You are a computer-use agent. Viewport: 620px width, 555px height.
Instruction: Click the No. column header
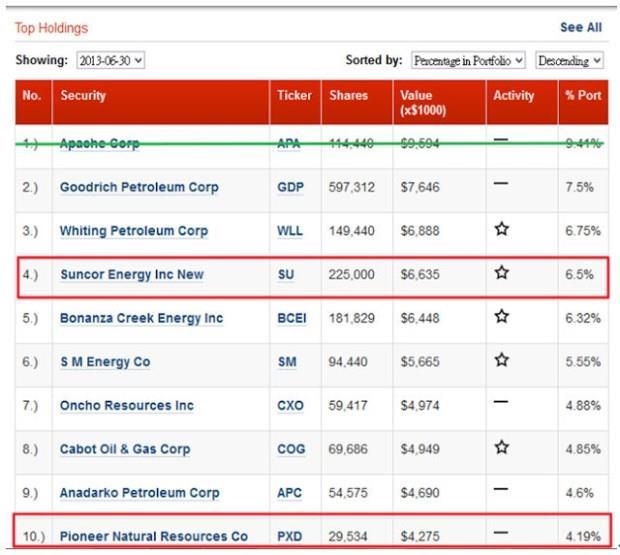[x=33, y=102]
